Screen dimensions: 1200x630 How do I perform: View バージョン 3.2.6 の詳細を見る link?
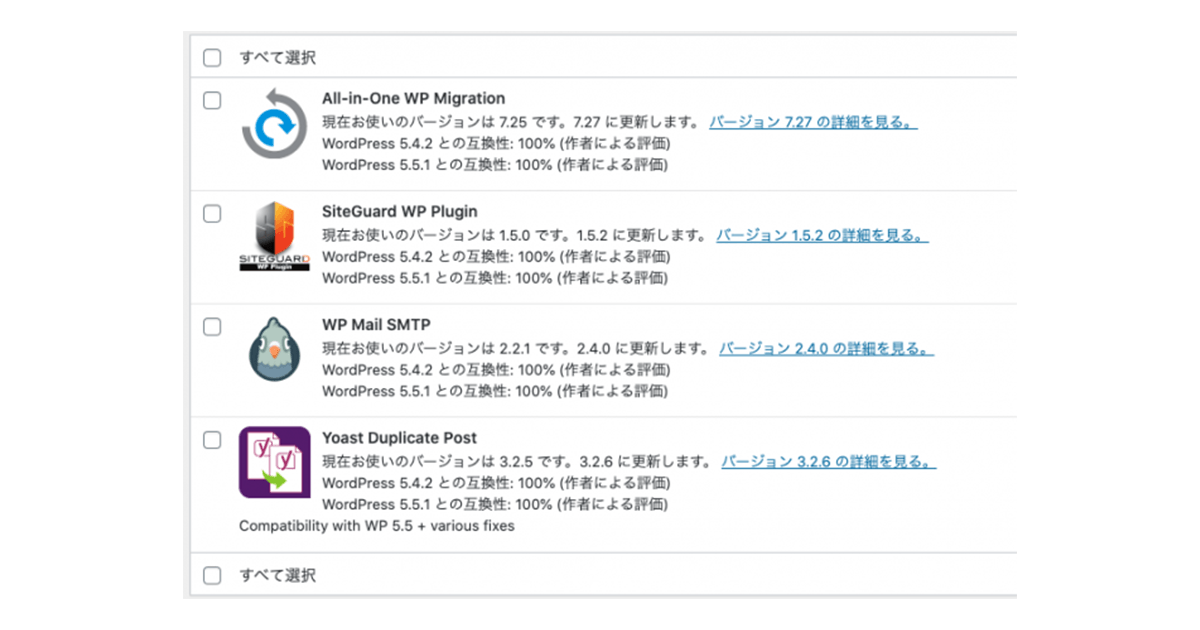click(x=829, y=462)
